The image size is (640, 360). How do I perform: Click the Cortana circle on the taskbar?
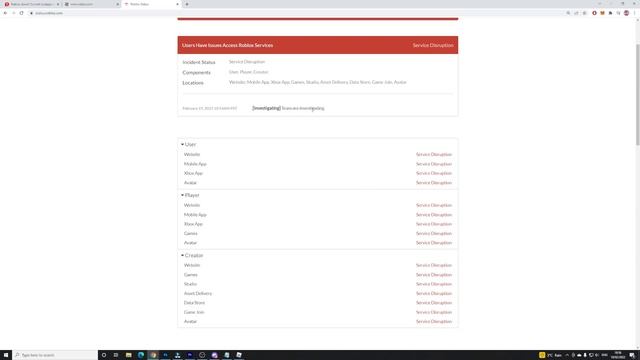click(104, 355)
